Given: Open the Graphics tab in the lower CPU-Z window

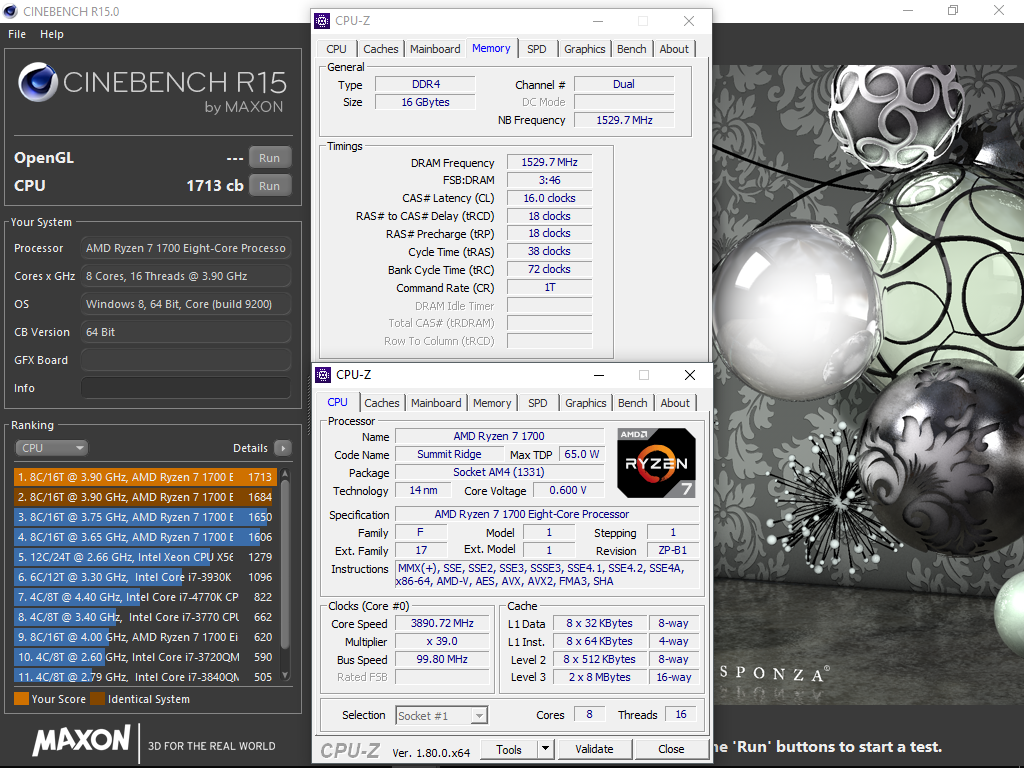Looking at the screenshot, I should click(586, 403).
